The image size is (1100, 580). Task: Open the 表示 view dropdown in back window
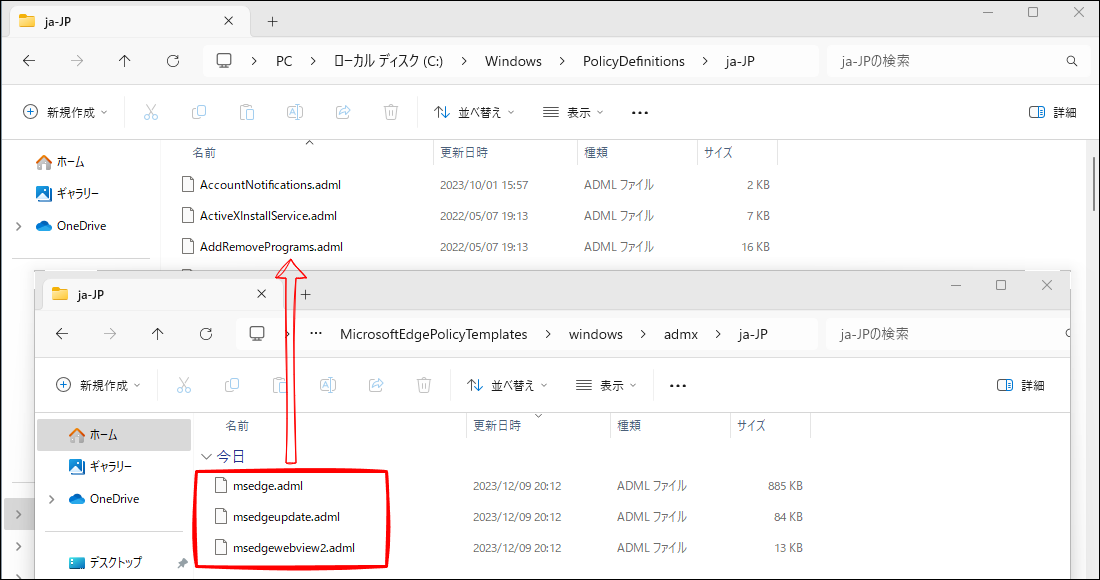coord(575,113)
